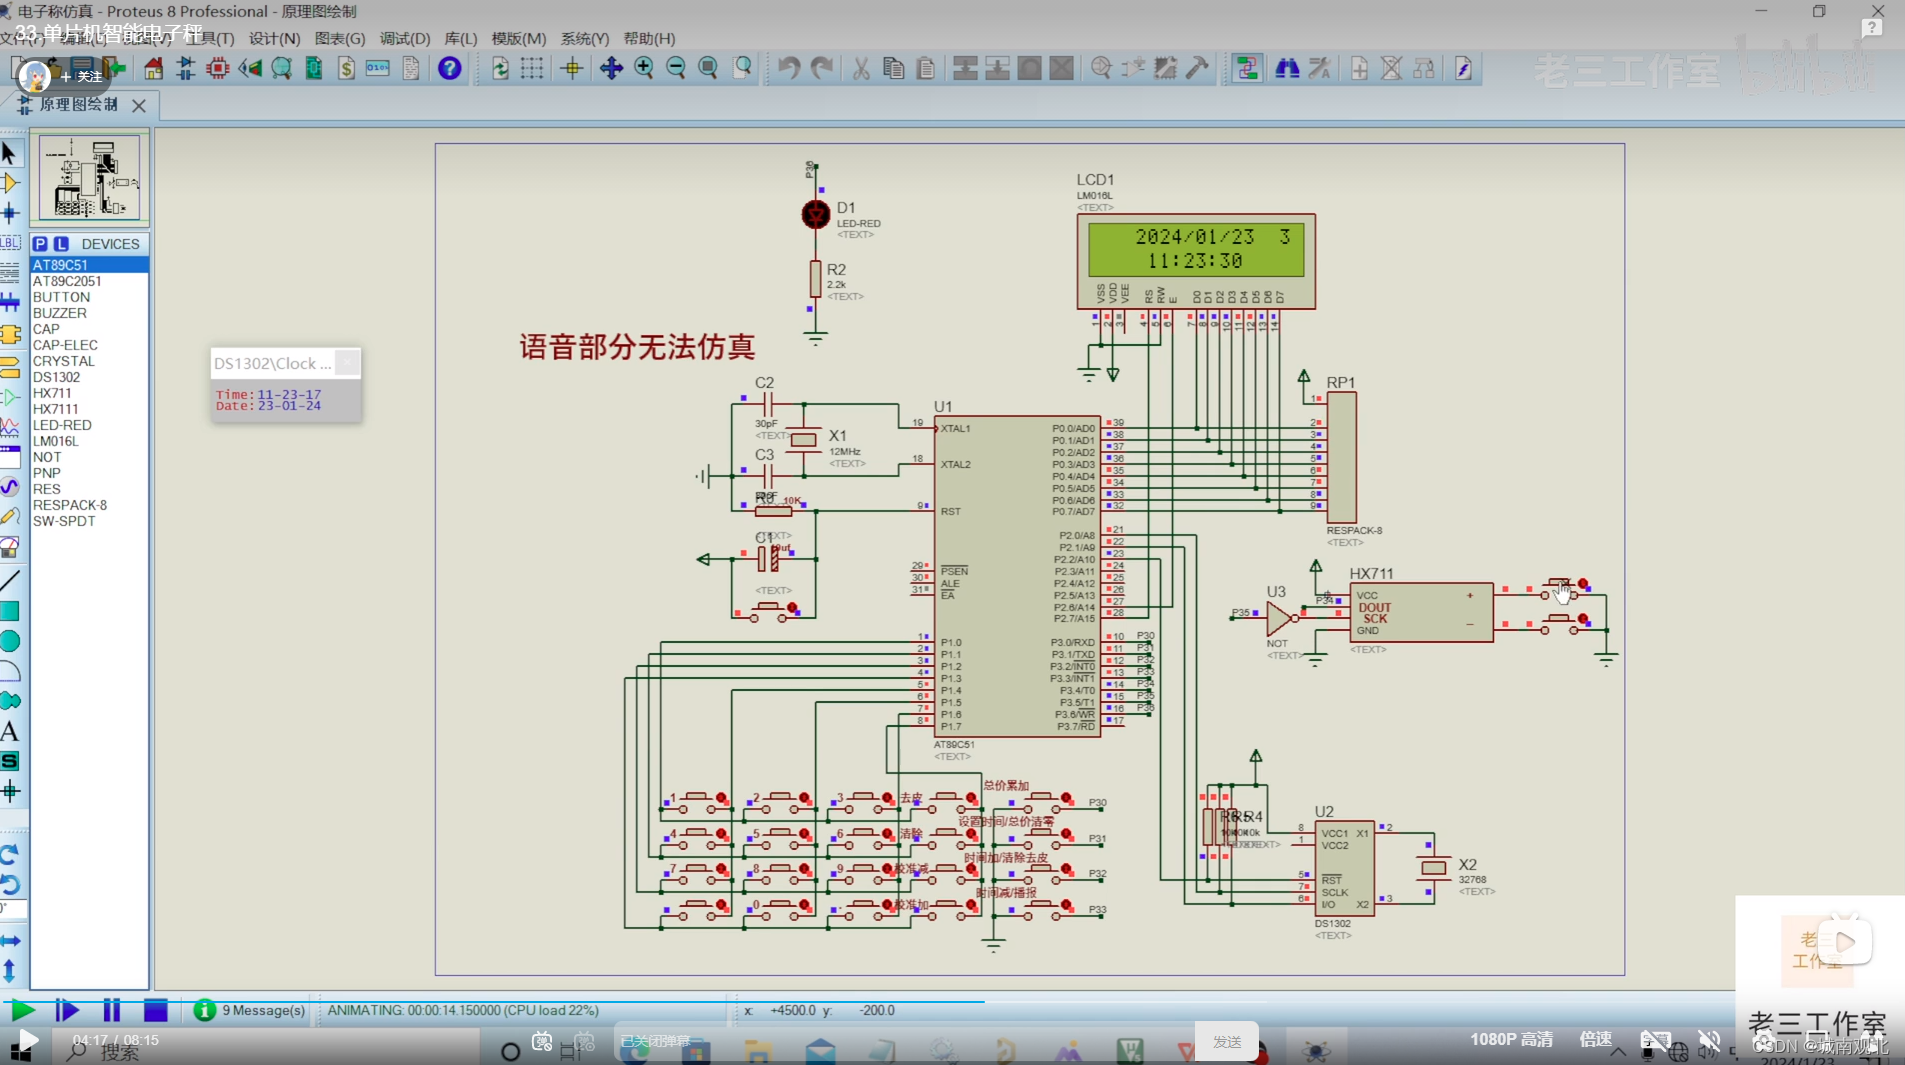Start the simulation with Play button
Image resolution: width=1905 pixels, height=1065 pixels.
[x=22, y=1010]
